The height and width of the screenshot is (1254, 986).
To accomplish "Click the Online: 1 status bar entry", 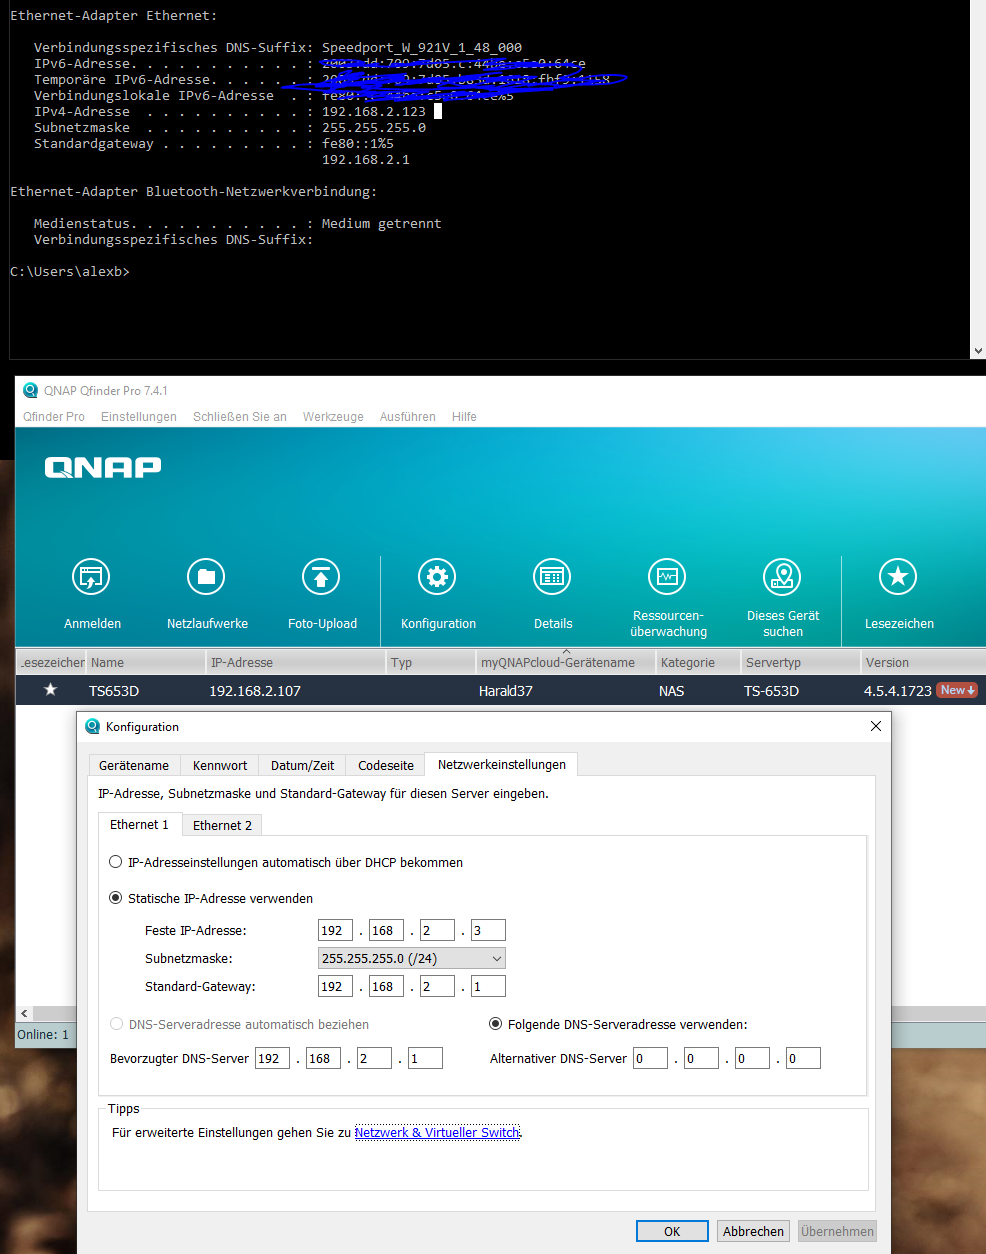I will [43, 1034].
